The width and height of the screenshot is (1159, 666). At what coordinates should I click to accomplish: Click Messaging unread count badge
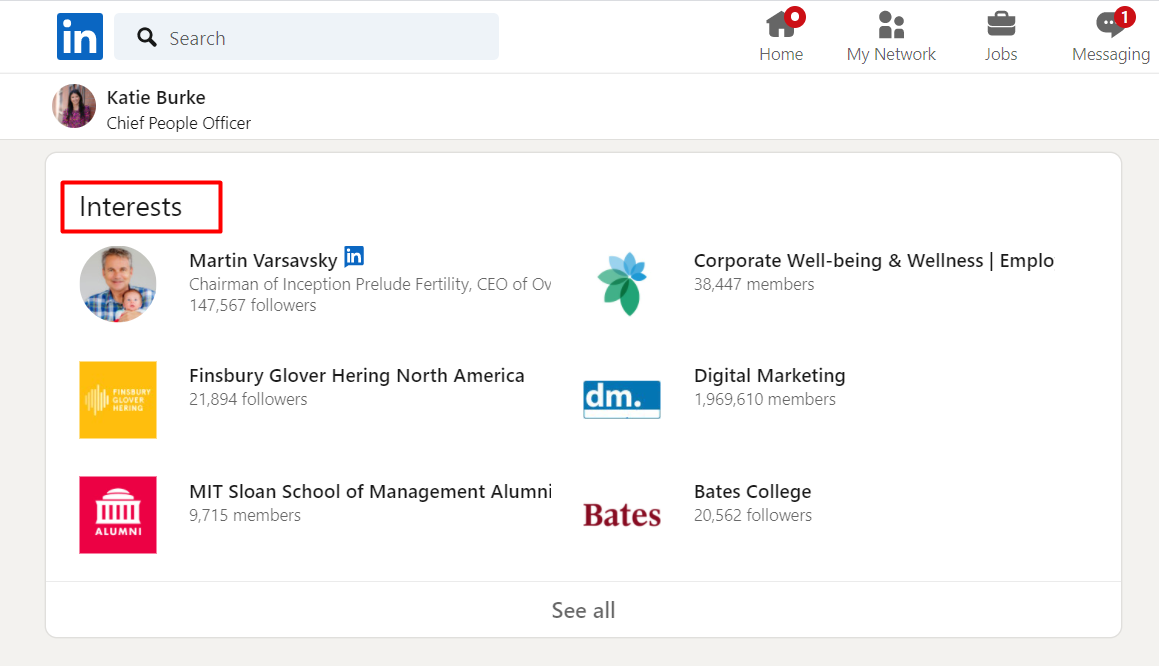pos(1124,16)
